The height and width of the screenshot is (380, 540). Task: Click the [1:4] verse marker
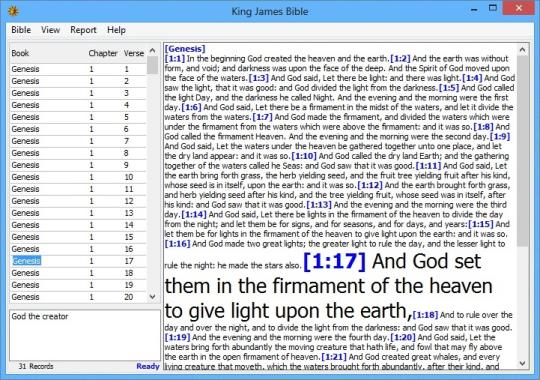(472, 78)
